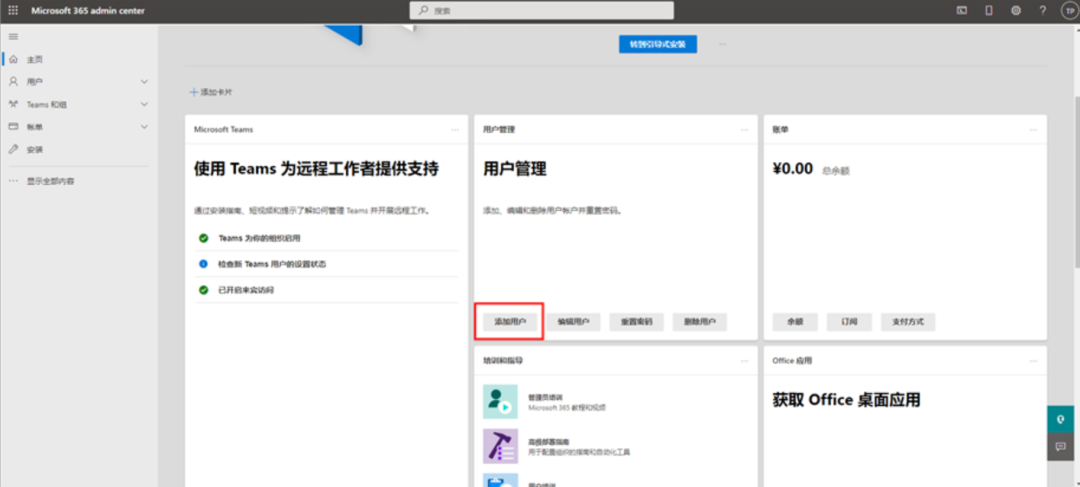Image resolution: width=1080 pixels, height=487 pixels.
Task: Open the mobile app phone icon in header
Action: click(989, 10)
